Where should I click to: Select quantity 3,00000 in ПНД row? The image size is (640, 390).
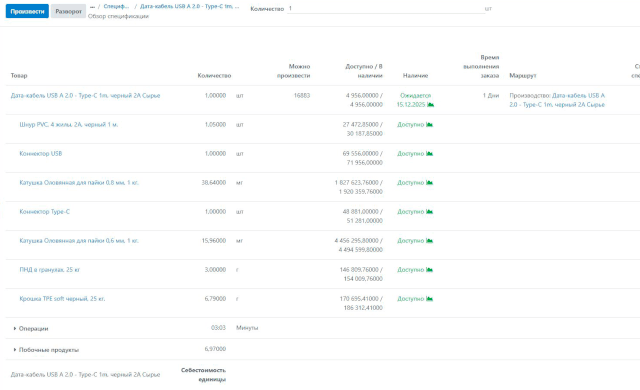point(215,269)
